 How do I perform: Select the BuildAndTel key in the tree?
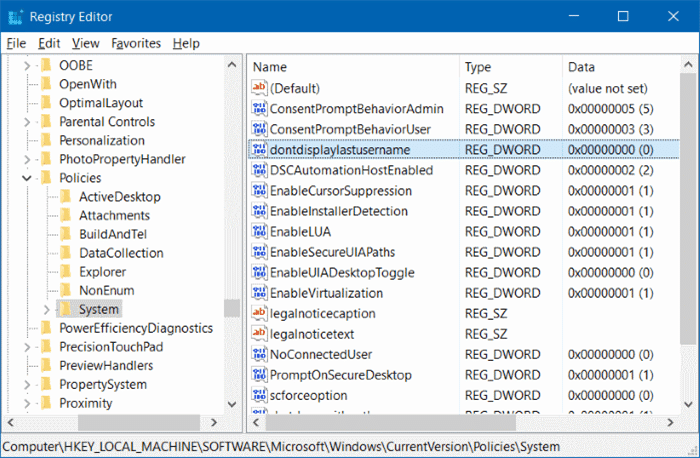(x=112, y=234)
